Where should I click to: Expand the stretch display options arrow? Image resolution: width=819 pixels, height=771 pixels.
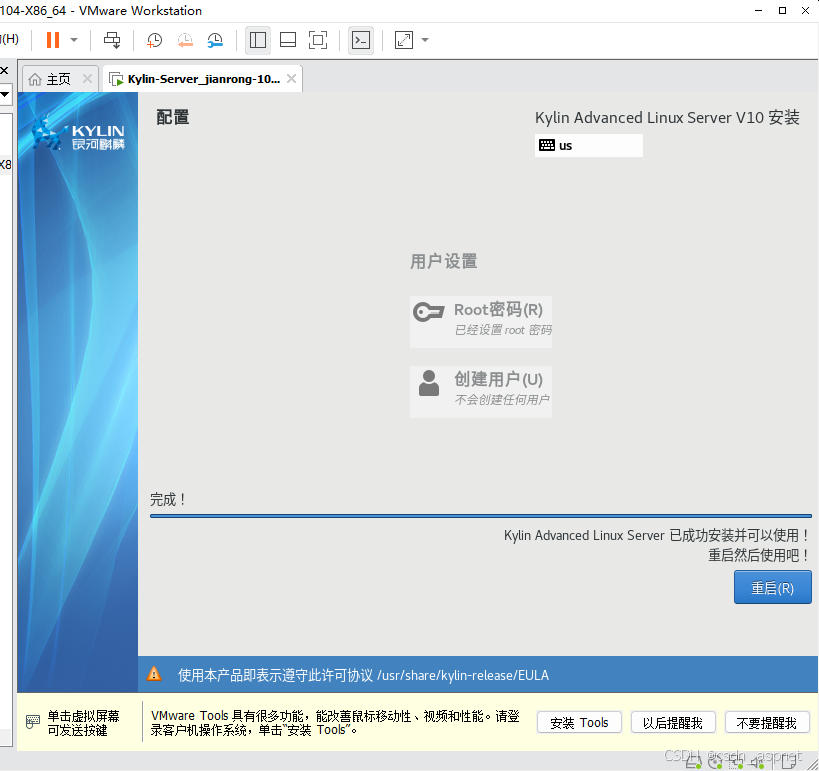click(x=425, y=40)
